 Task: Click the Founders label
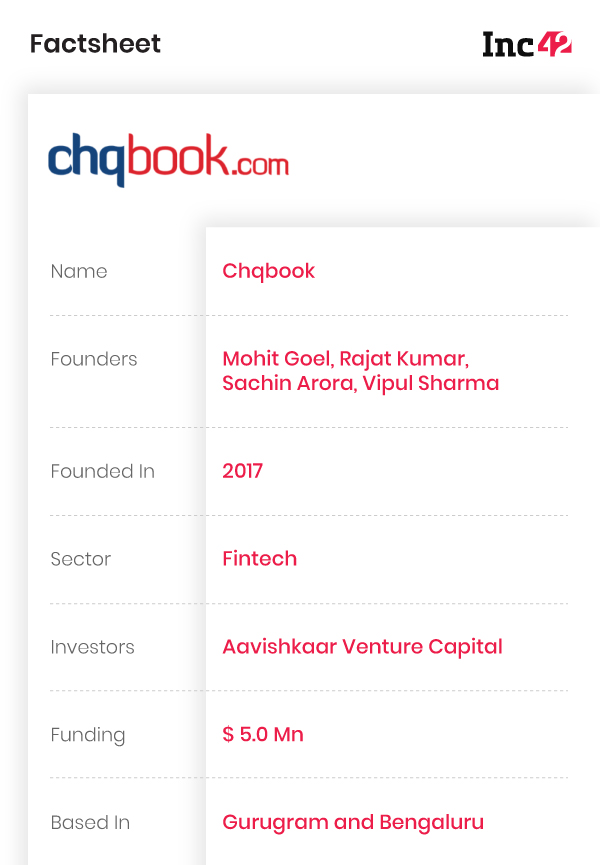coord(94,359)
